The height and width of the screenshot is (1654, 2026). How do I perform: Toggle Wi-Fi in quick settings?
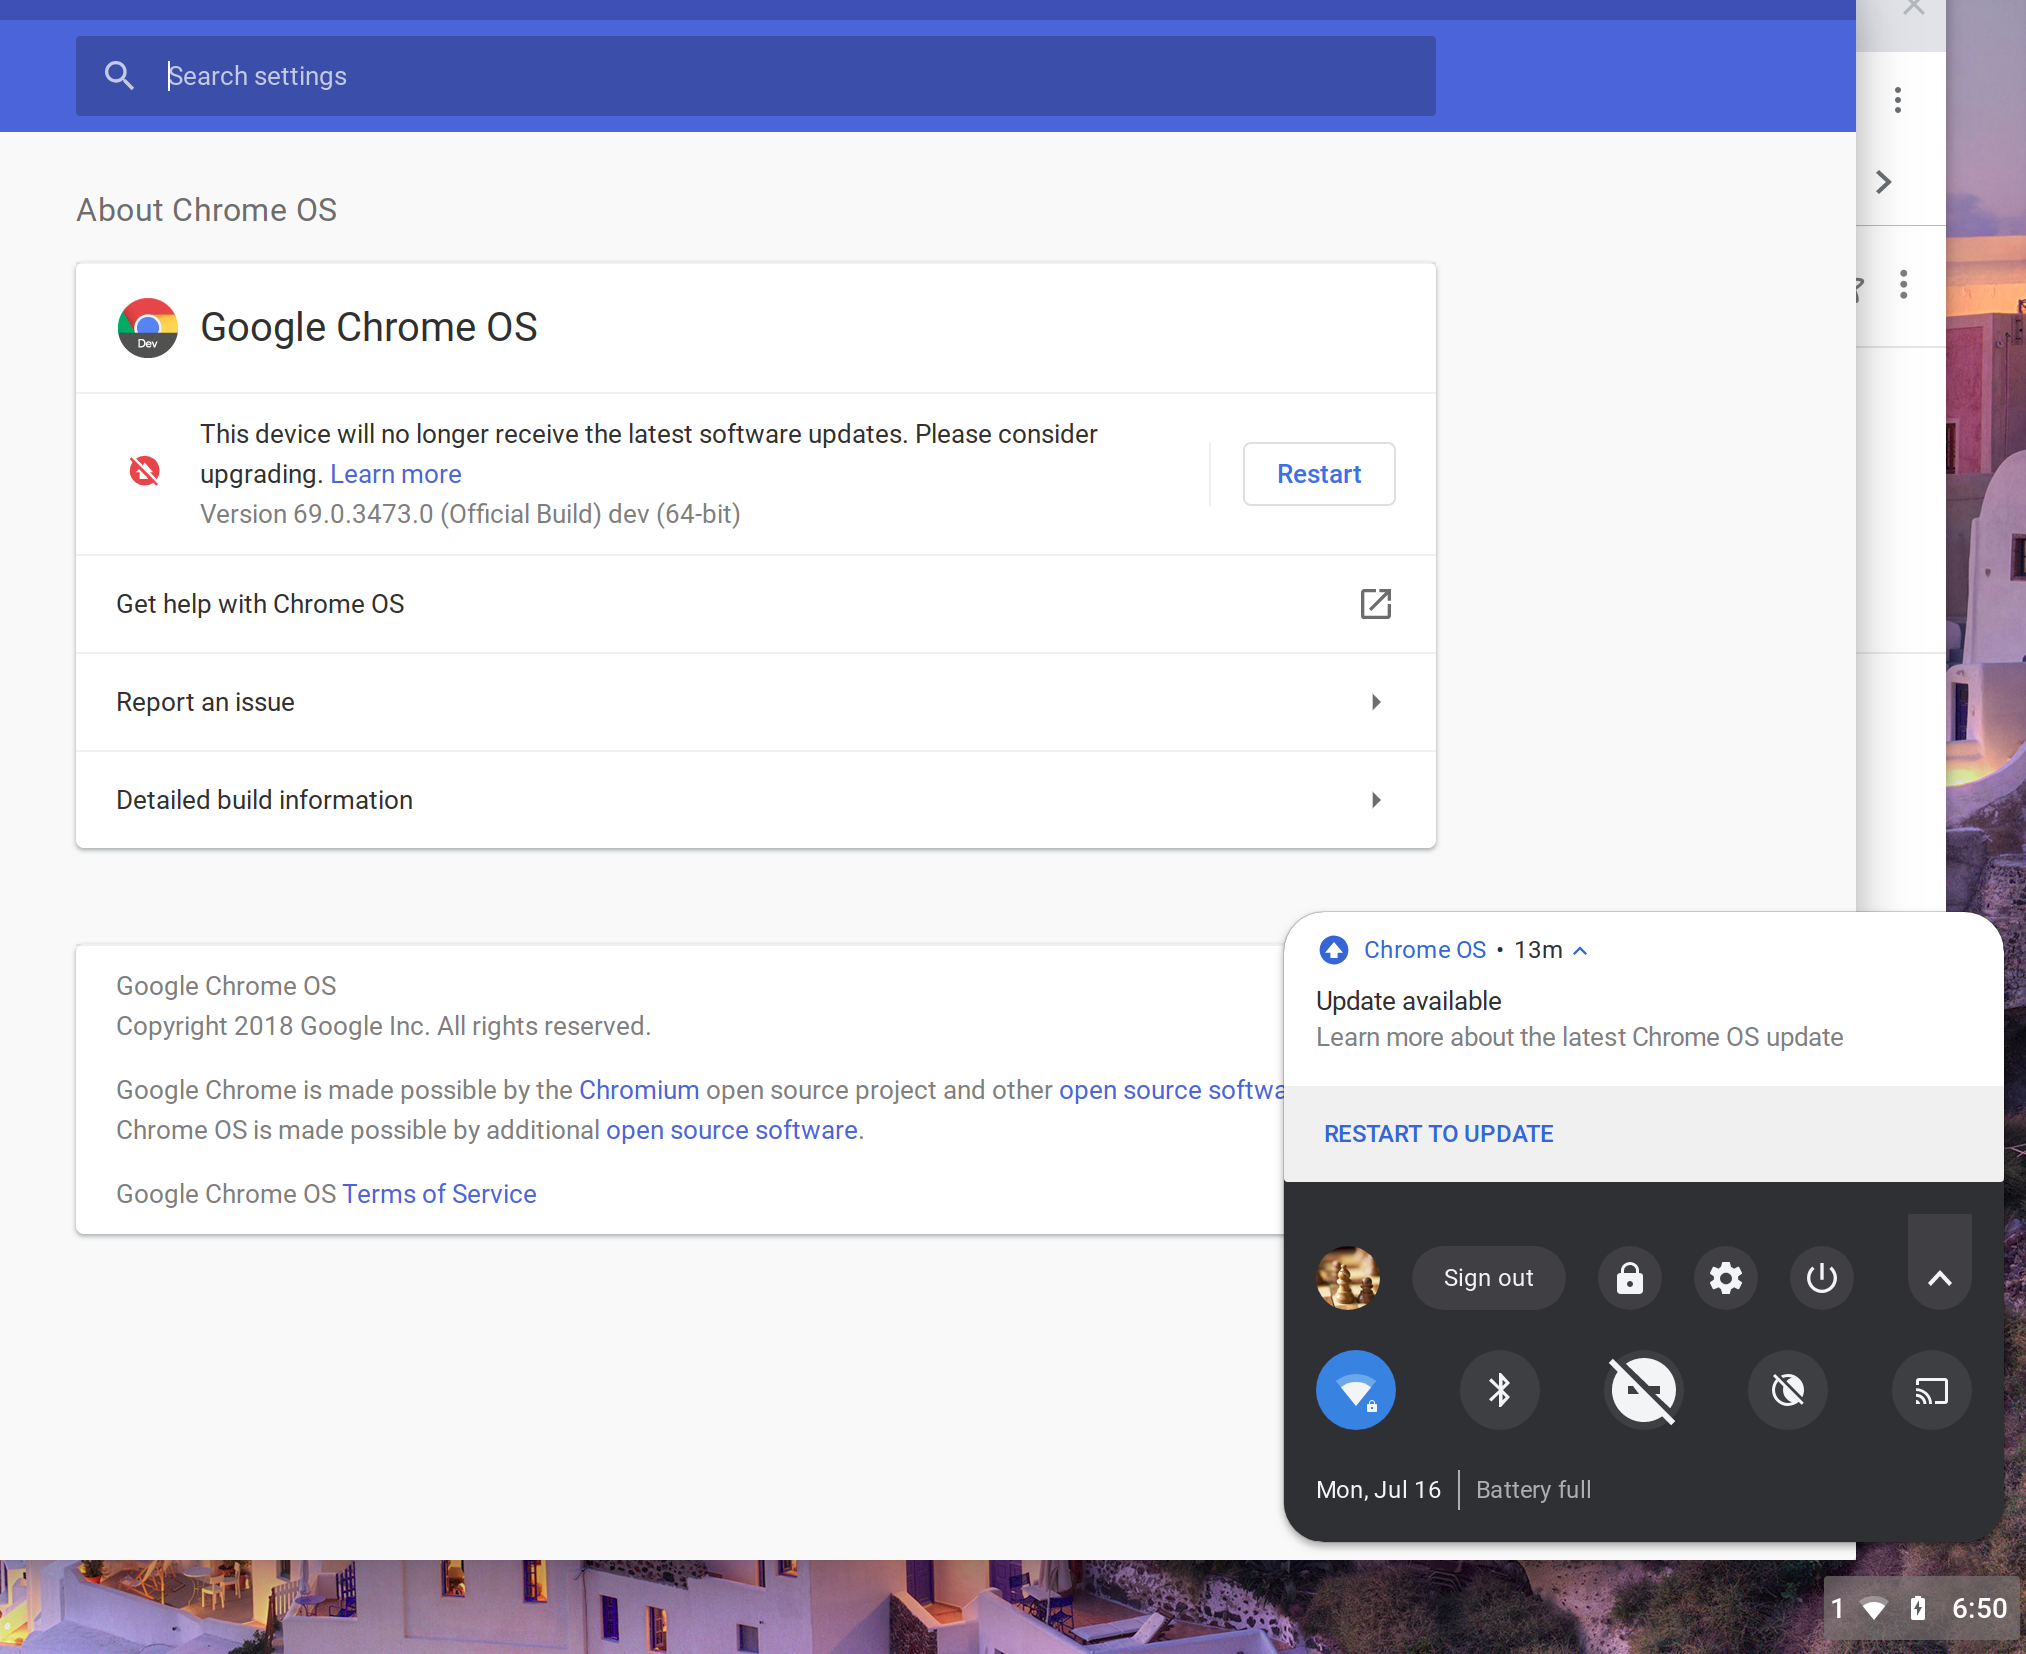(x=1355, y=1390)
